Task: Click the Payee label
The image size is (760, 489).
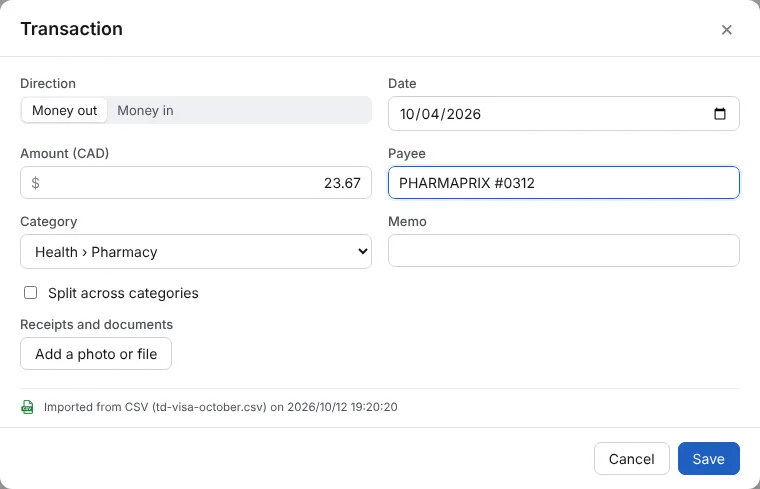Action: pos(407,154)
